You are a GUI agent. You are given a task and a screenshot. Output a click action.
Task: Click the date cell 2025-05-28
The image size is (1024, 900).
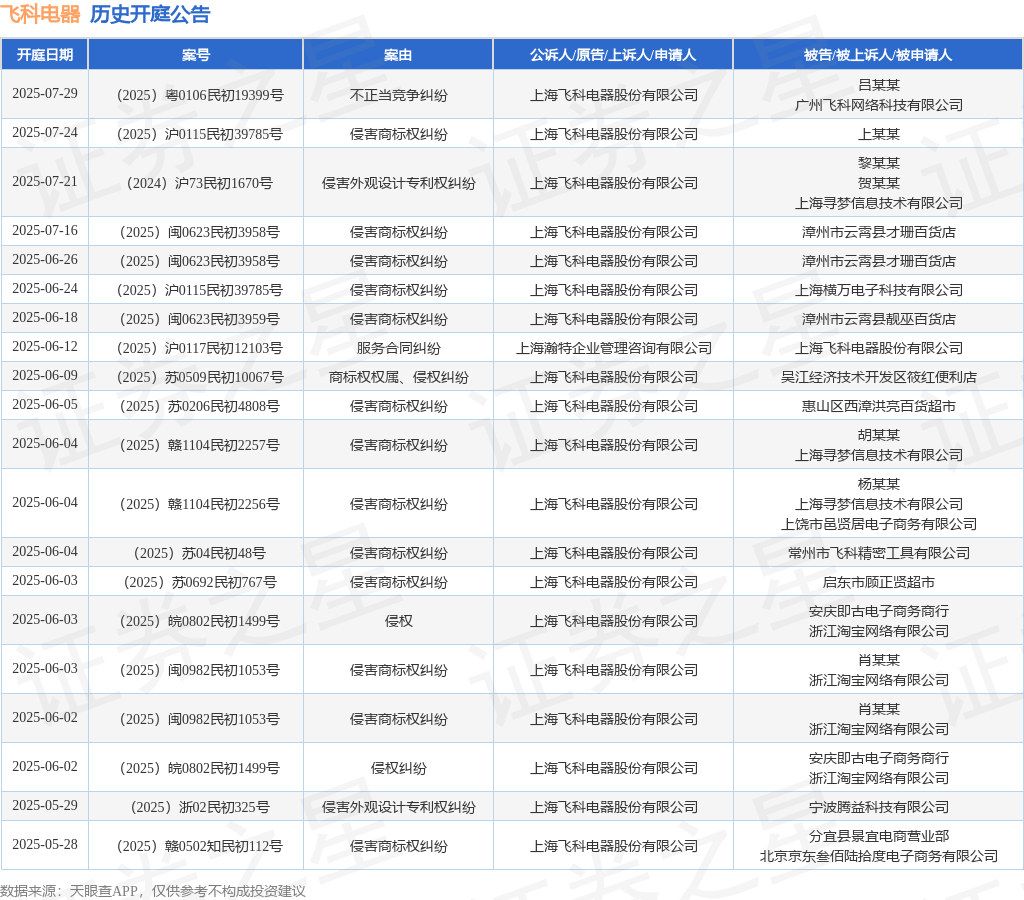point(44,844)
